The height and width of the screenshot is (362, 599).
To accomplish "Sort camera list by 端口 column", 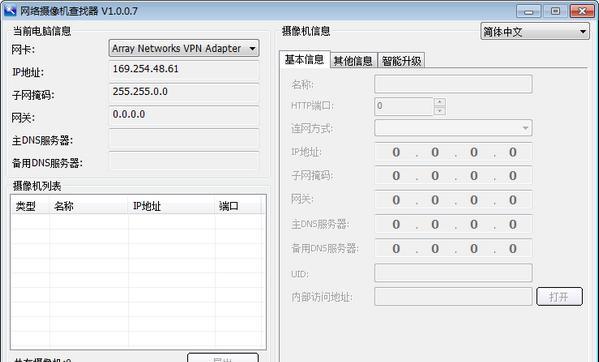I will click(x=238, y=206).
